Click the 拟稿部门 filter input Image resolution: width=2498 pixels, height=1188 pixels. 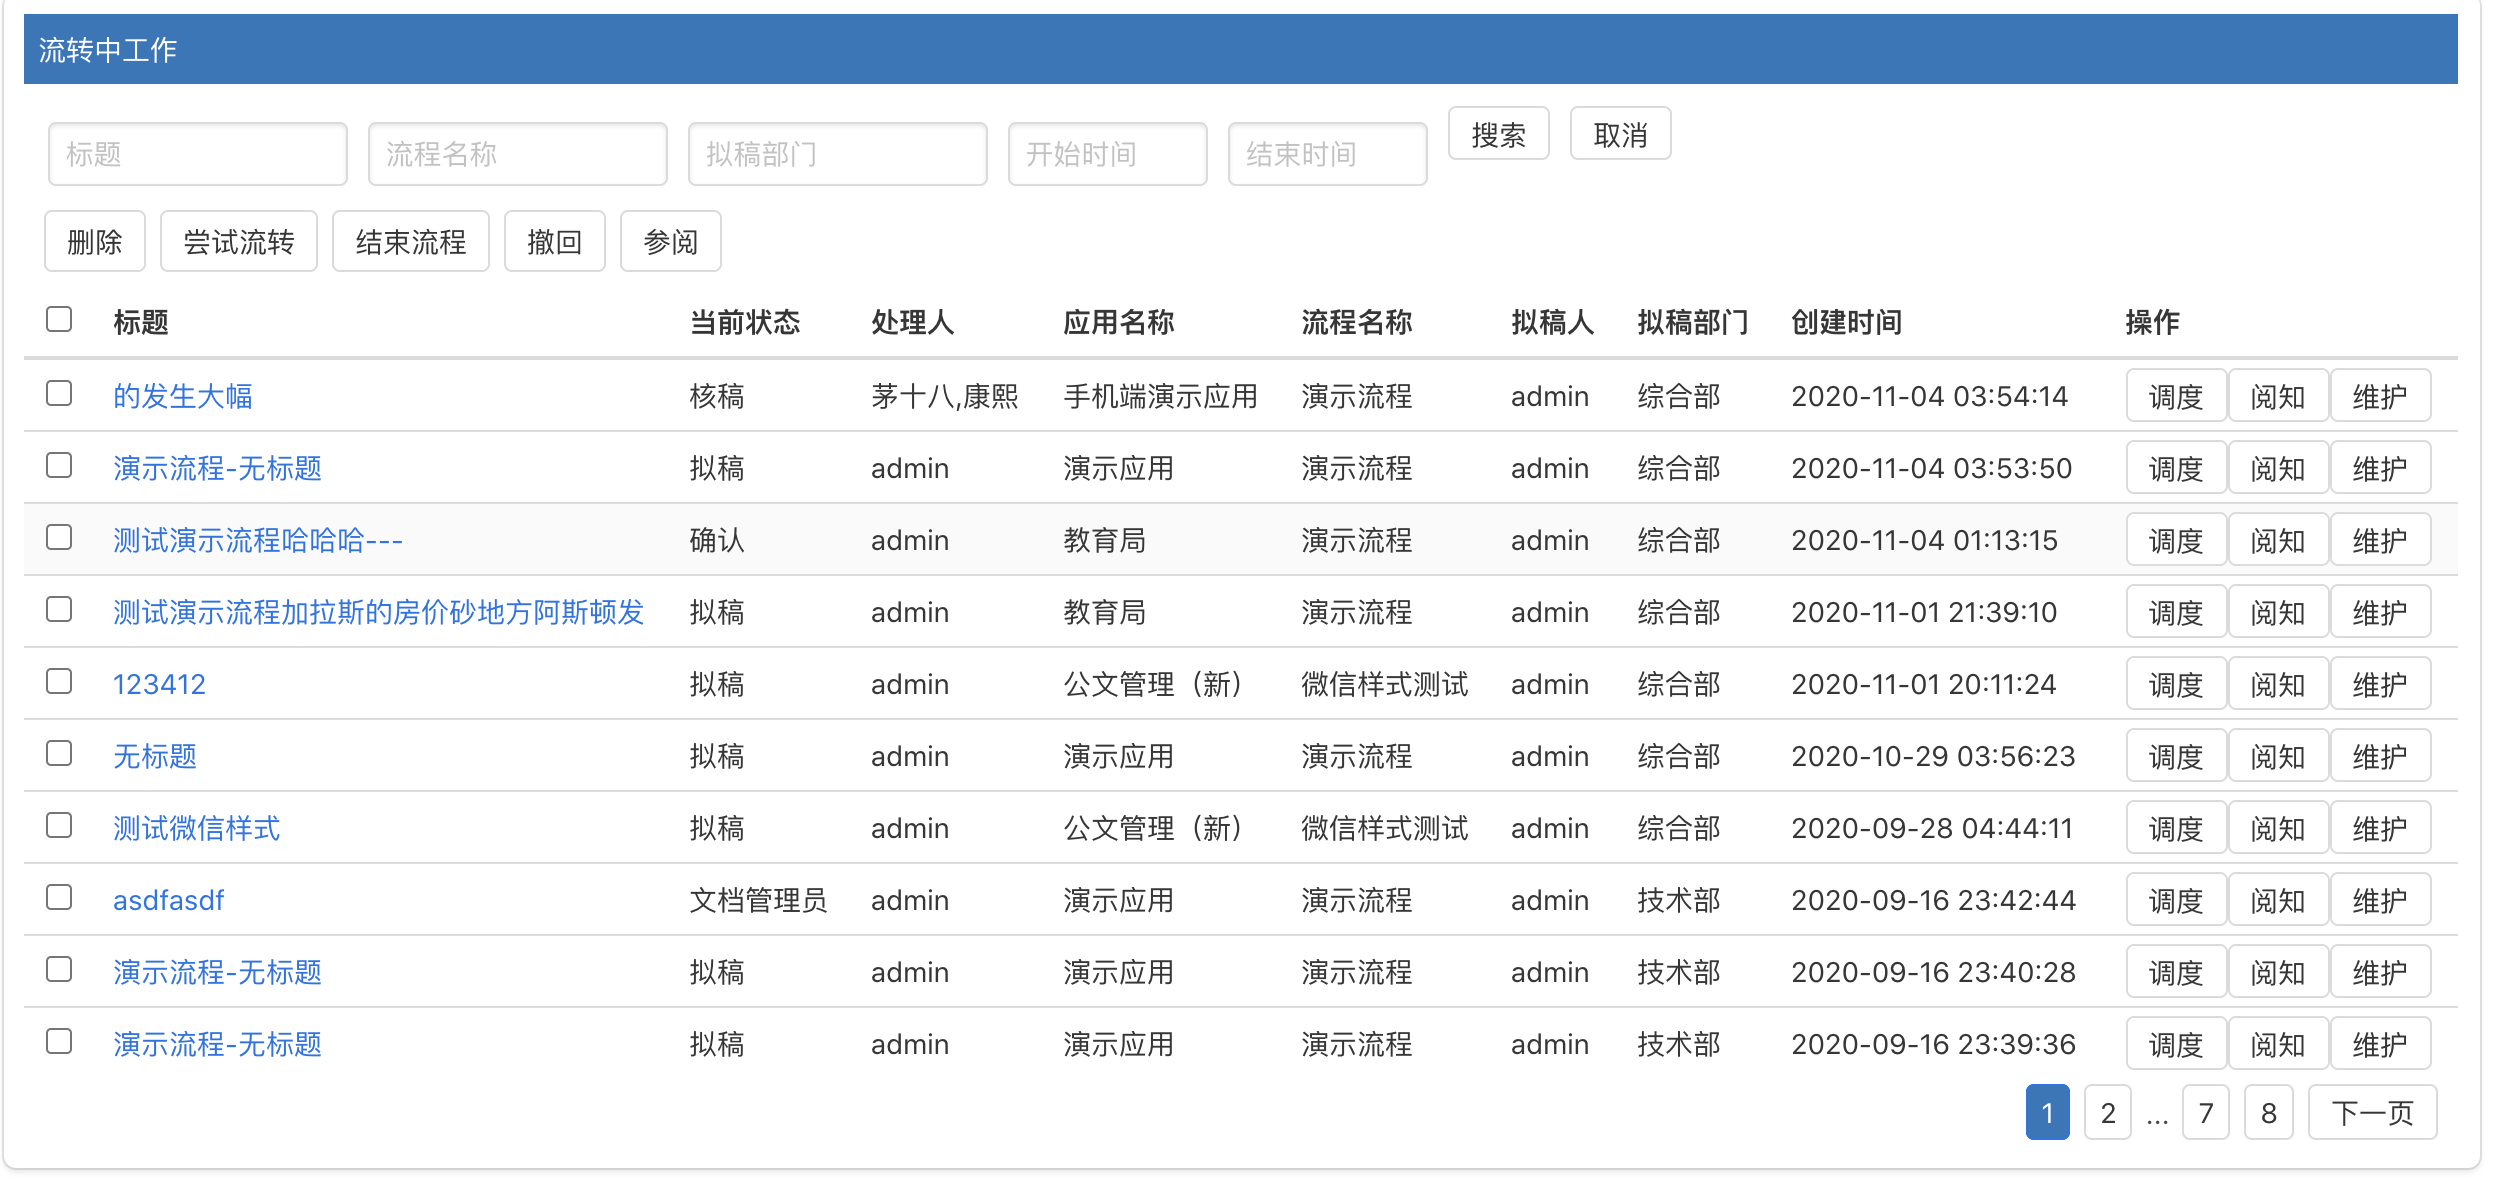(838, 154)
